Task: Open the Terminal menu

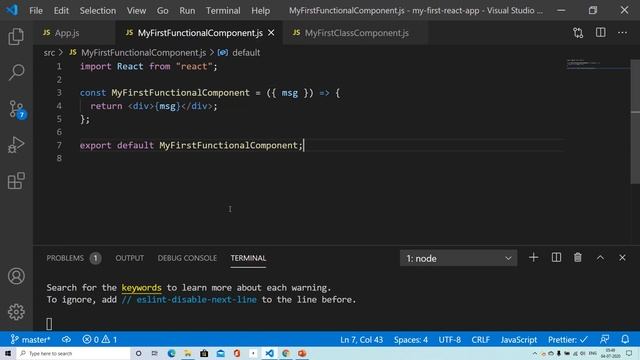Action: pyautogui.click(x=223, y=10)
